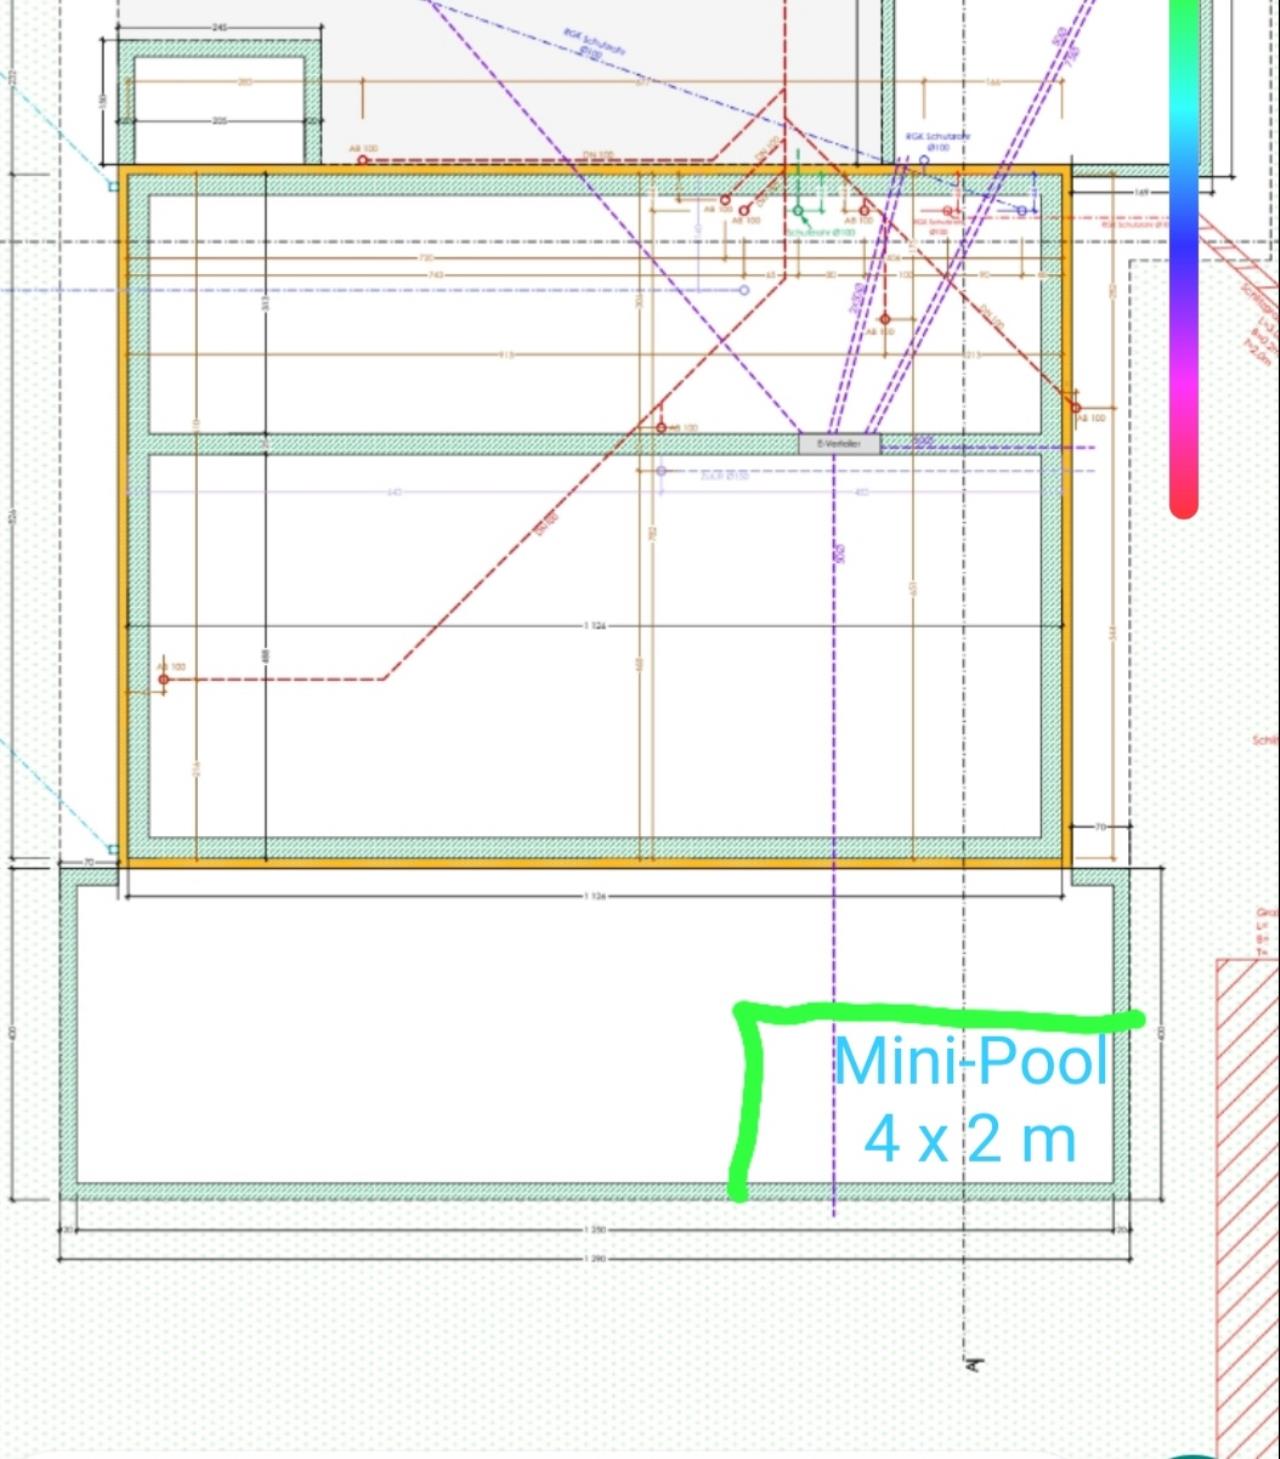
Task: Tap the "1 290" dimension label below terrace
Action: click(x=594, y=1259)
